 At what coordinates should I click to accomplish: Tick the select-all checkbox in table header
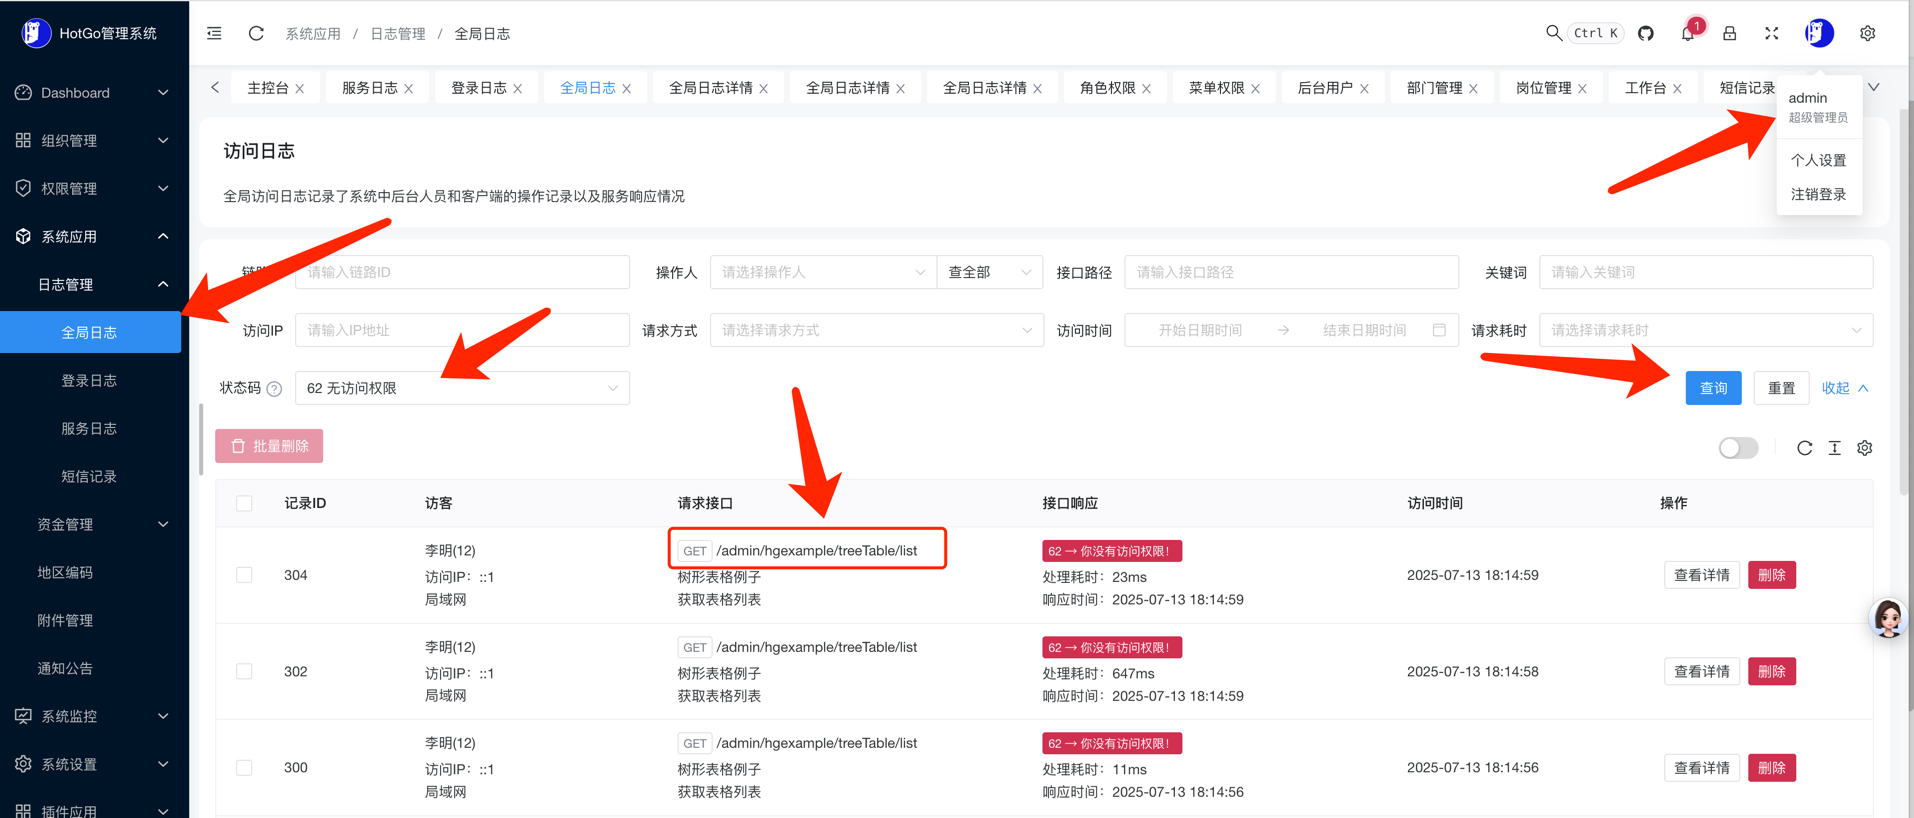[x=244, y=503]
